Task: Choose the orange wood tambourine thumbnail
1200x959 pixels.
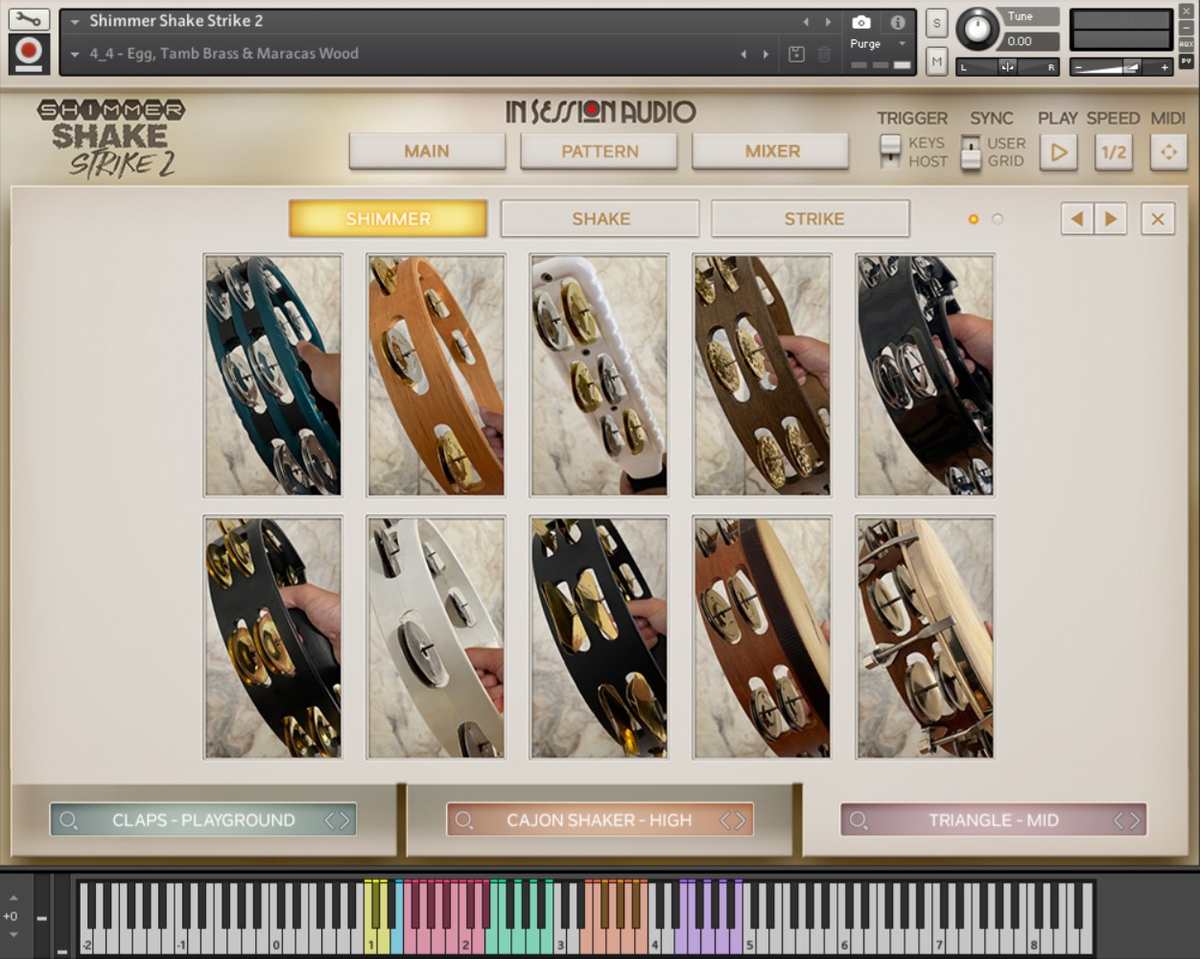Action: point(436,375)
